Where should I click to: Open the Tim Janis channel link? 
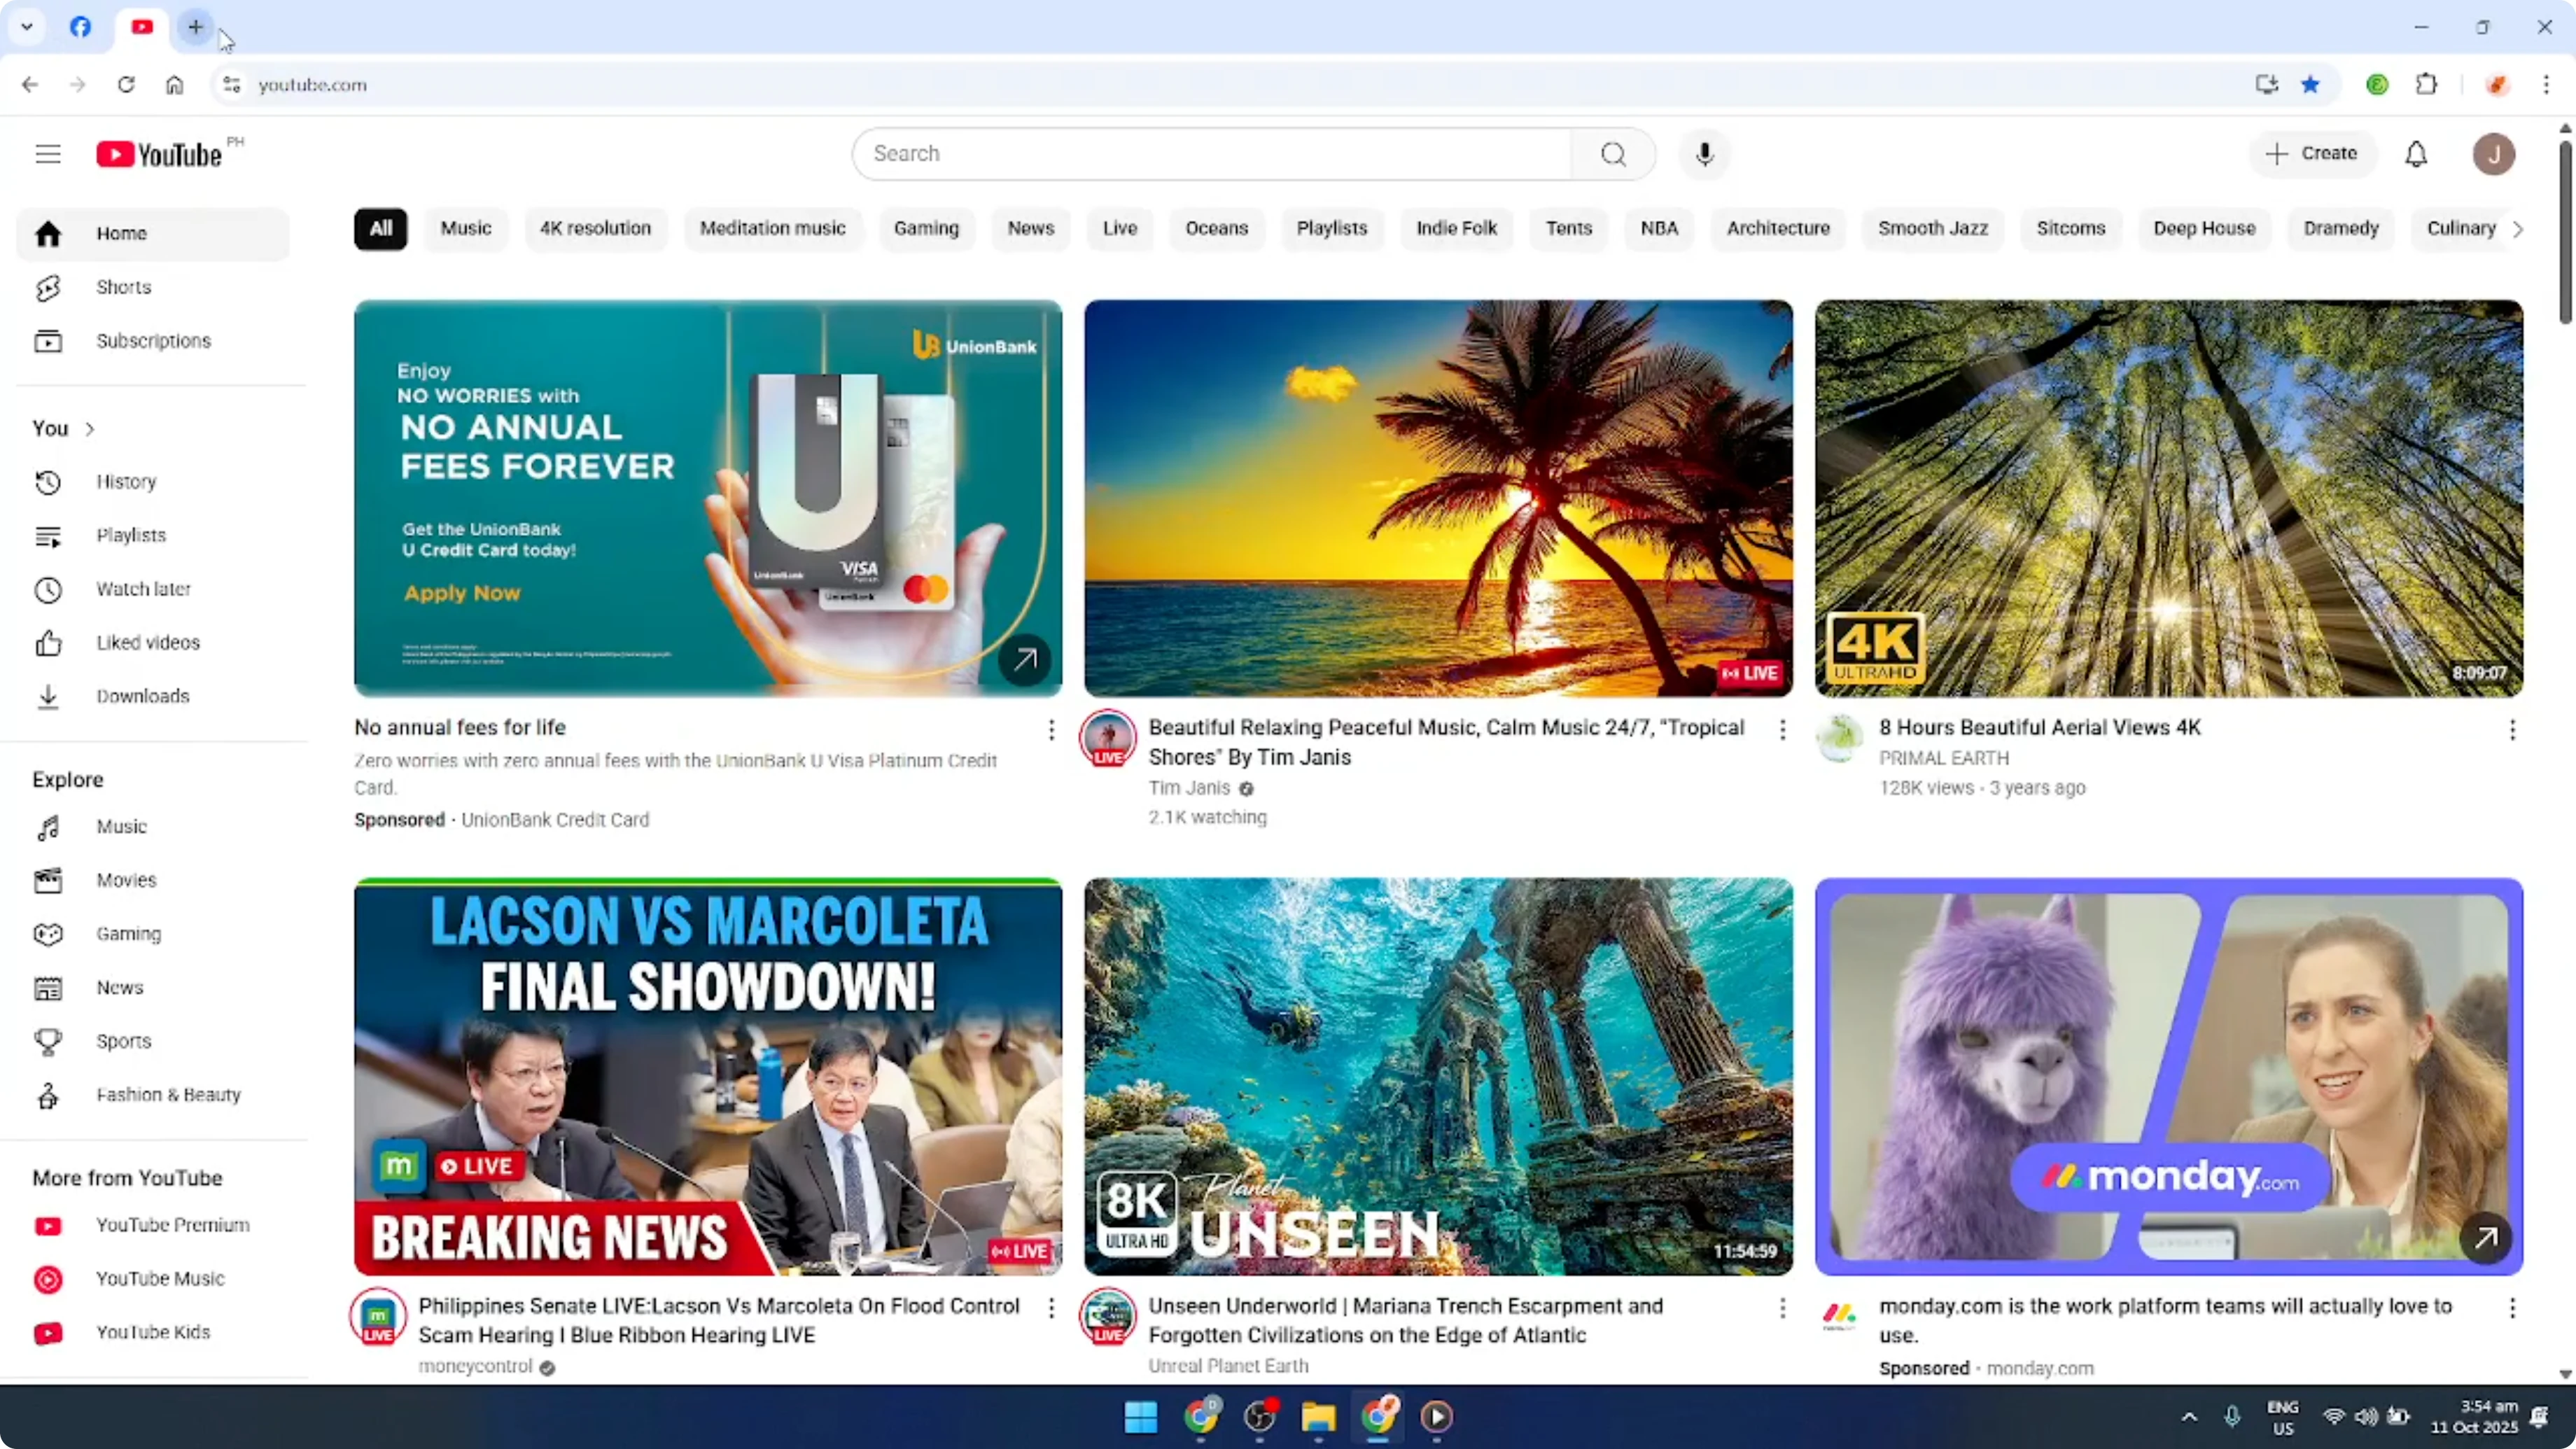click(x=1189, y=788)
